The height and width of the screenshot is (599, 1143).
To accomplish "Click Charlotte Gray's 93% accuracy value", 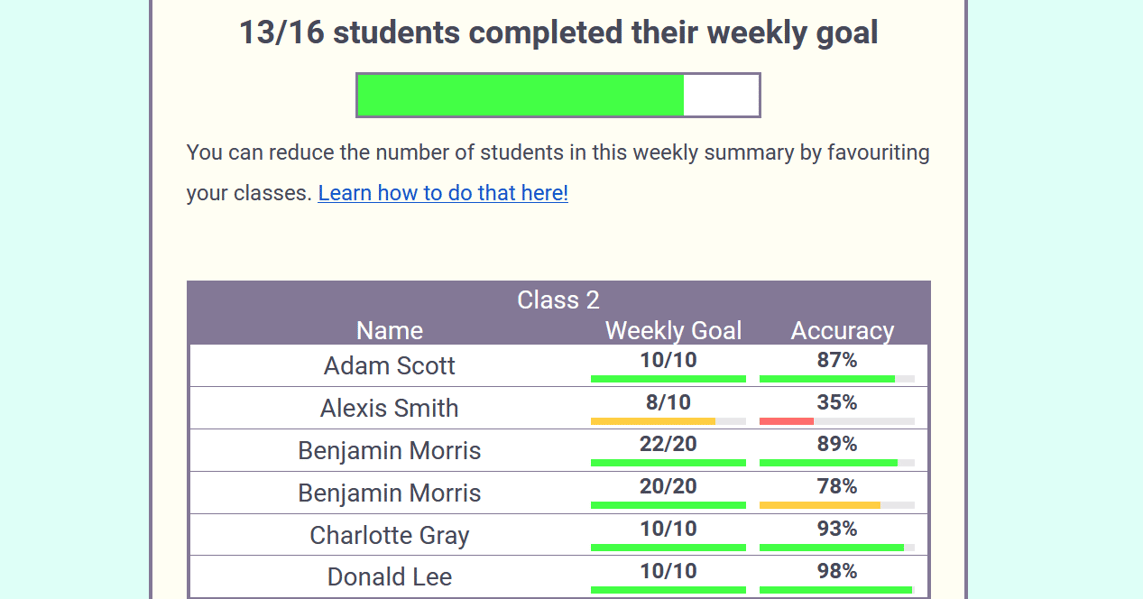I will pyautogui.click(x=837, y=529).
